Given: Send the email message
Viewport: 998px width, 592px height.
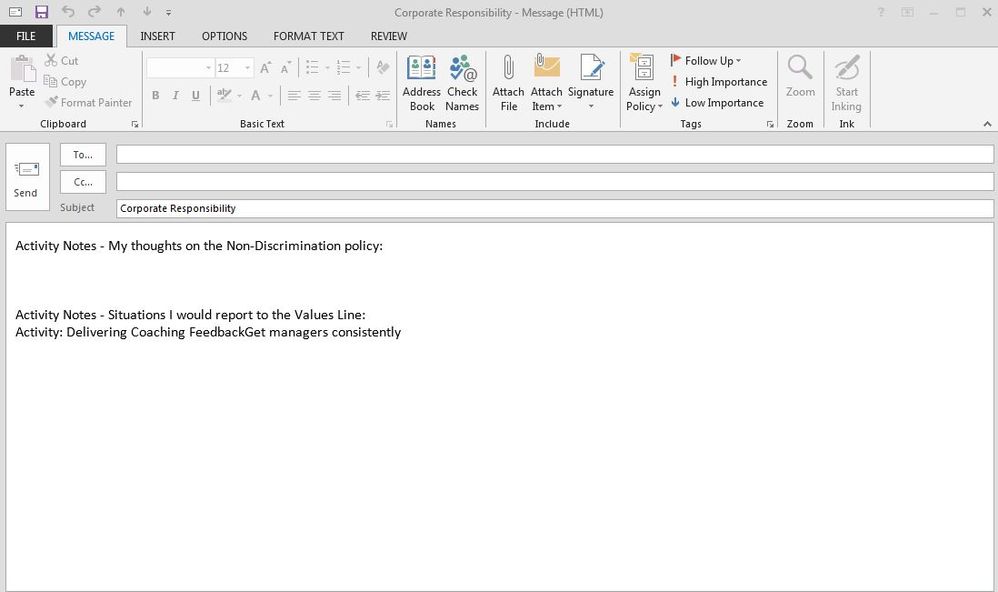Looking at the screenshot, I should (x=27, y=177).
